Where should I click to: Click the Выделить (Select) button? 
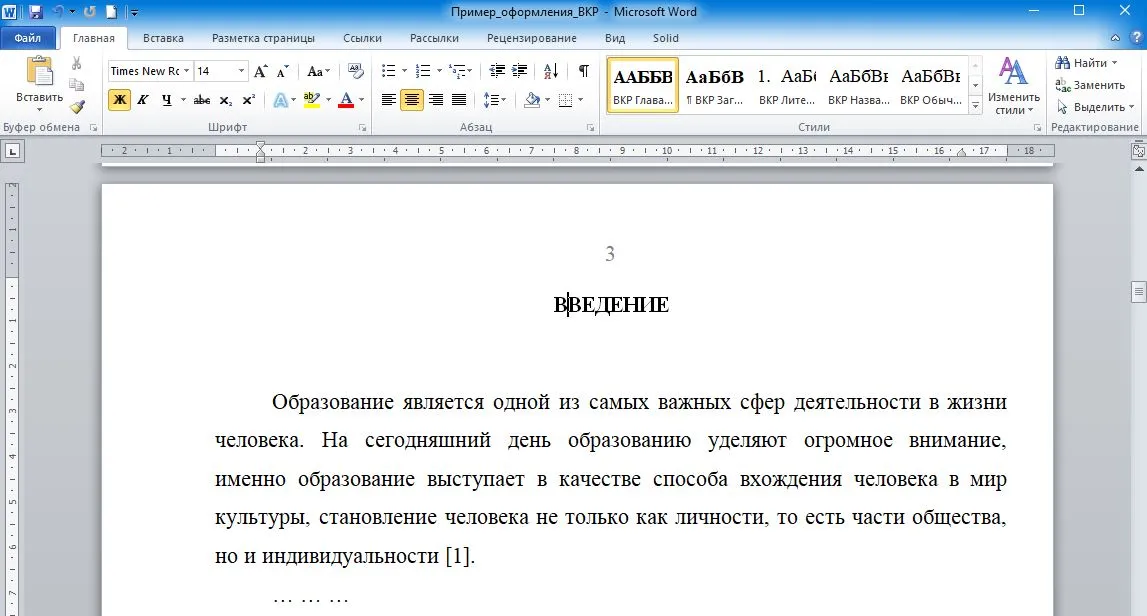(1095, 107)
